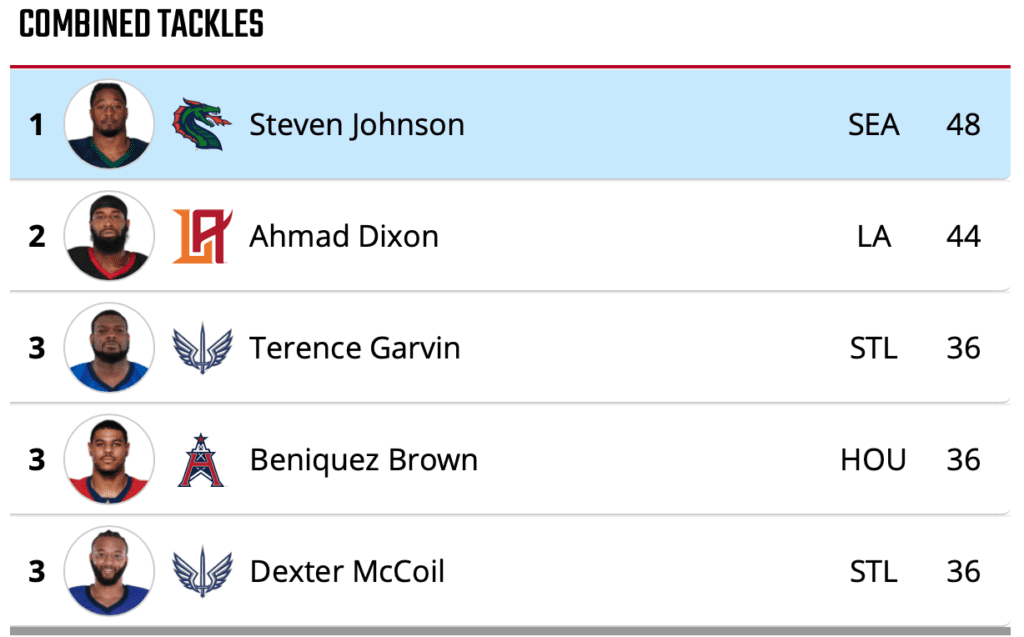
Task: Click the BattleHawks logo beside Dexter McCoil
Action: (x=201, y=572)
